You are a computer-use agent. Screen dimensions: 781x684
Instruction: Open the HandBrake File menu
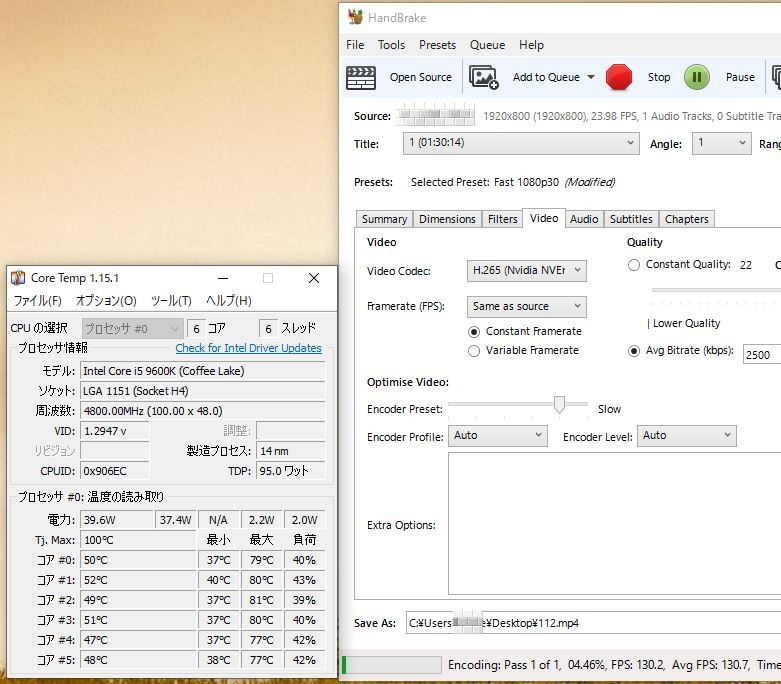355,45
